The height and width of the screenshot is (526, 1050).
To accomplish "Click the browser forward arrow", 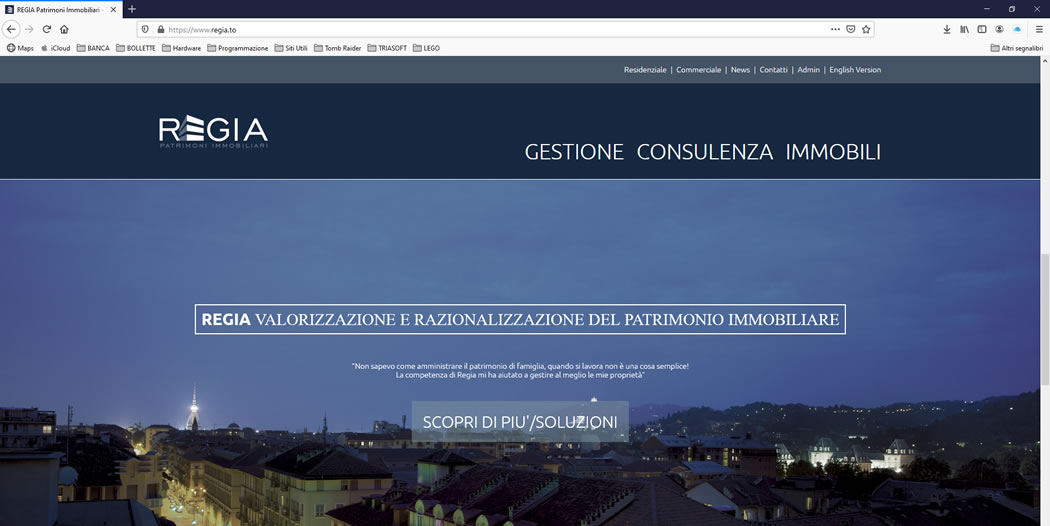I will 29,29.
